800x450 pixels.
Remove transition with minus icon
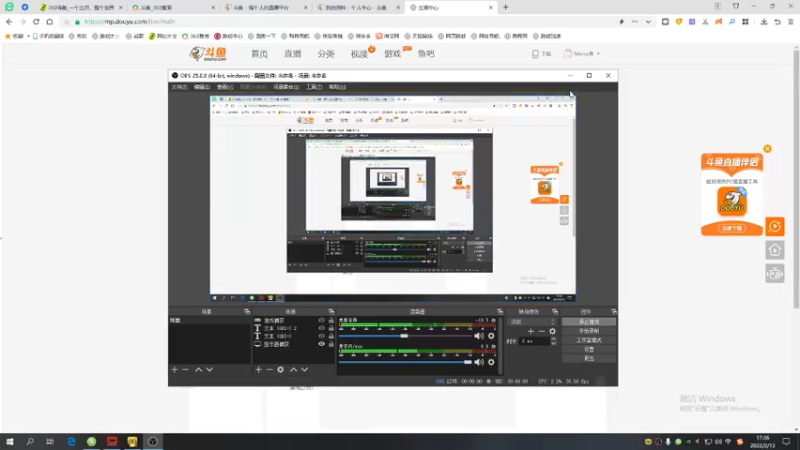[541, 331]
